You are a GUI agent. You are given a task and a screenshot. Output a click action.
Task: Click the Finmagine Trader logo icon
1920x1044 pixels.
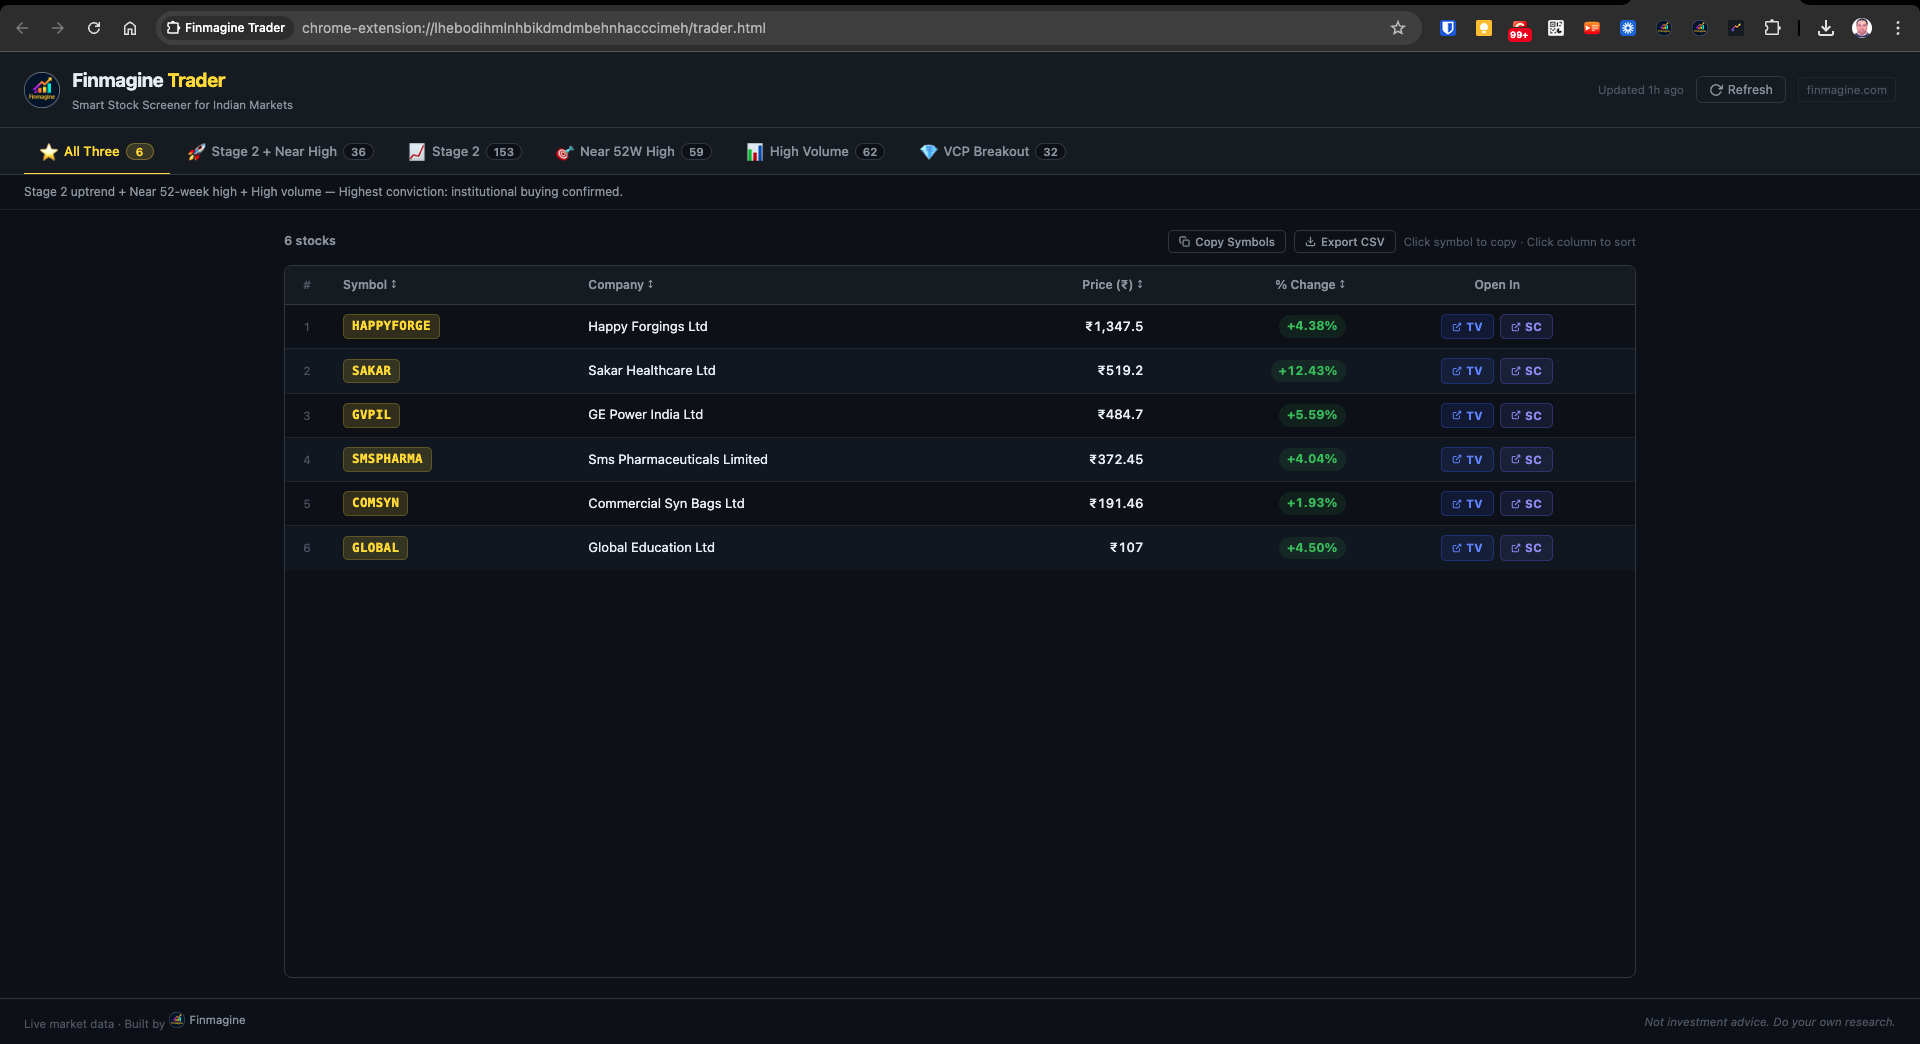(42, 90)
